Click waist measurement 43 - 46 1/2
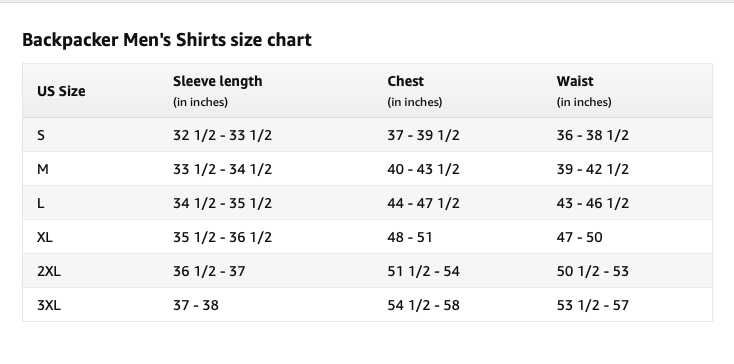Screen dimensions: 734x364 pos(593,204)
